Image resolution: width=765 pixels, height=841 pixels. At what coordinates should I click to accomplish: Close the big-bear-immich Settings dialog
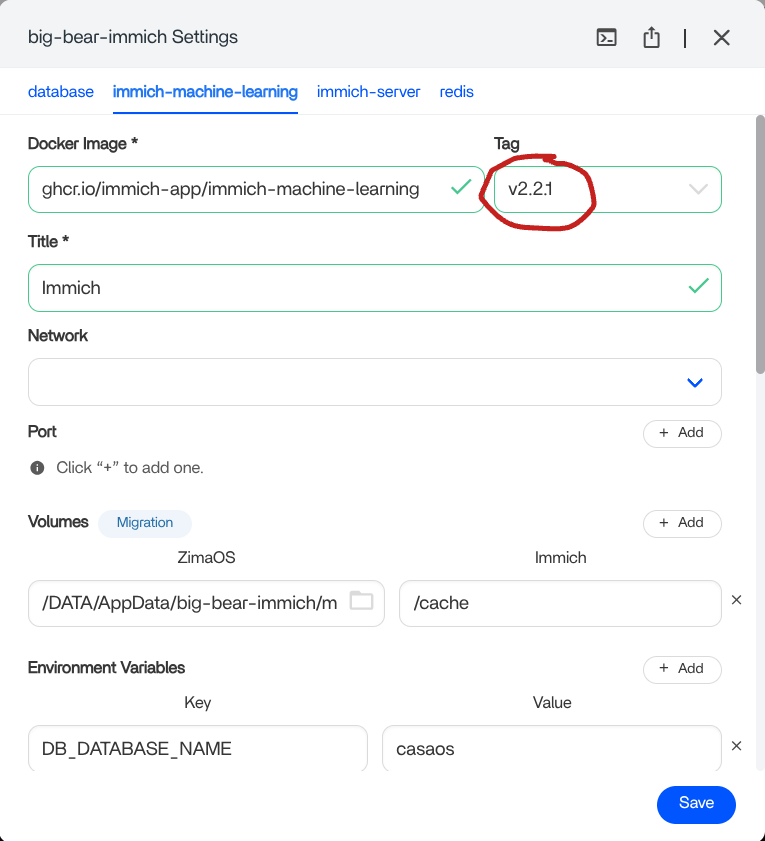[721, 38]
